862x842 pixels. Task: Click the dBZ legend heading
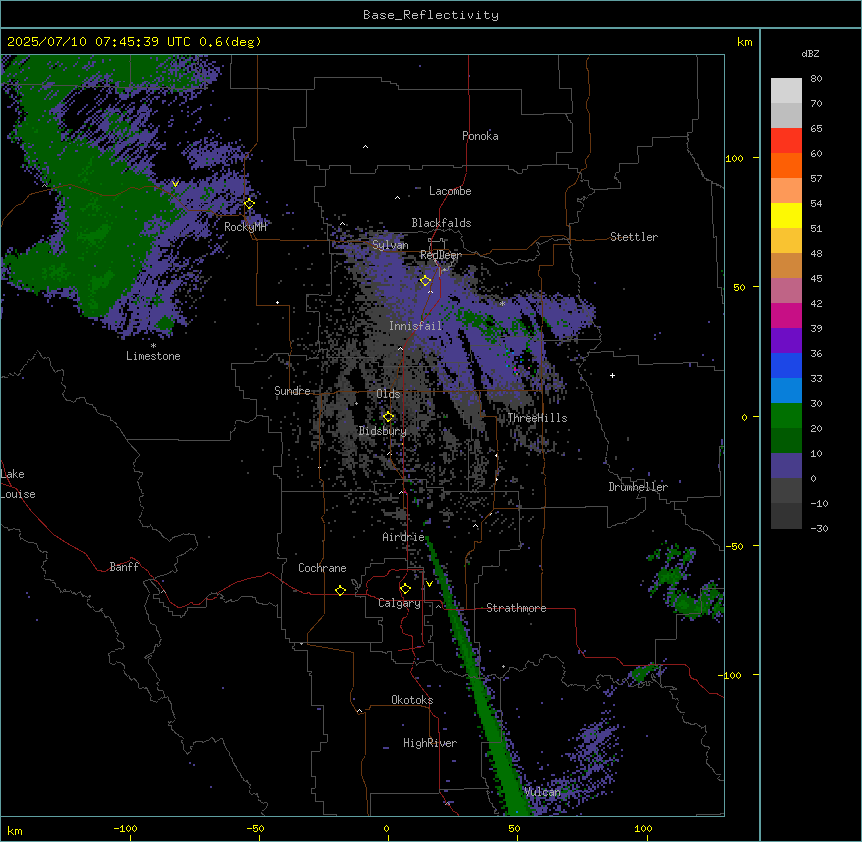click(x=810, y=54)
